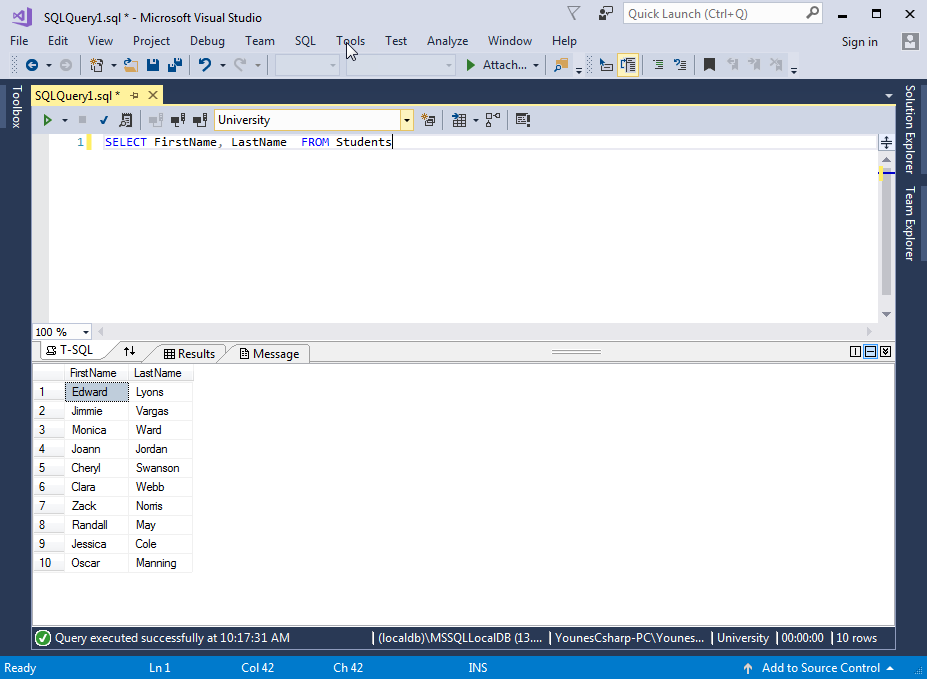Expand the 100 % zoom dropdown
The image size is (927, 679).
pyautogui.click(x=86, y=332)
